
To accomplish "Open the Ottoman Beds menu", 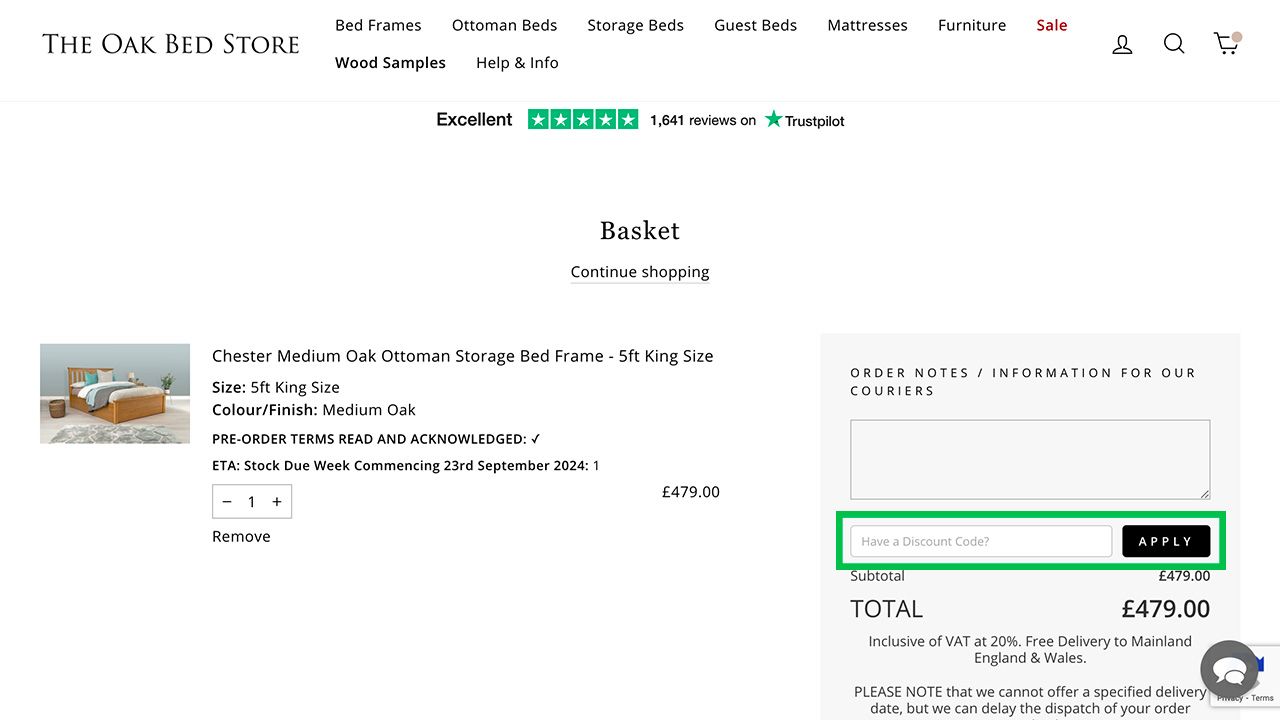I will [x=504, y=25].
